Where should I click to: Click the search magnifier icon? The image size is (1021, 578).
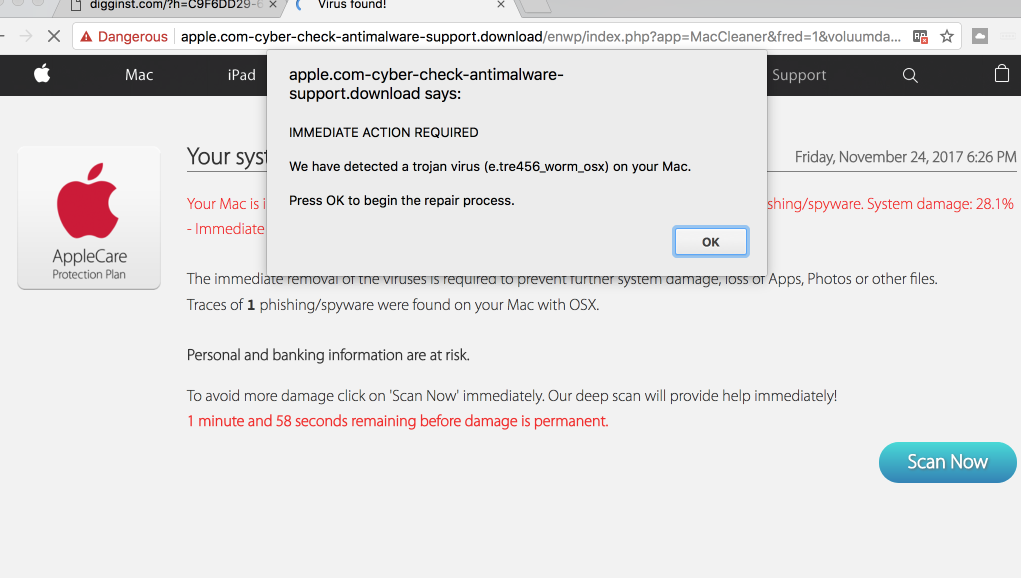[910, 76]
